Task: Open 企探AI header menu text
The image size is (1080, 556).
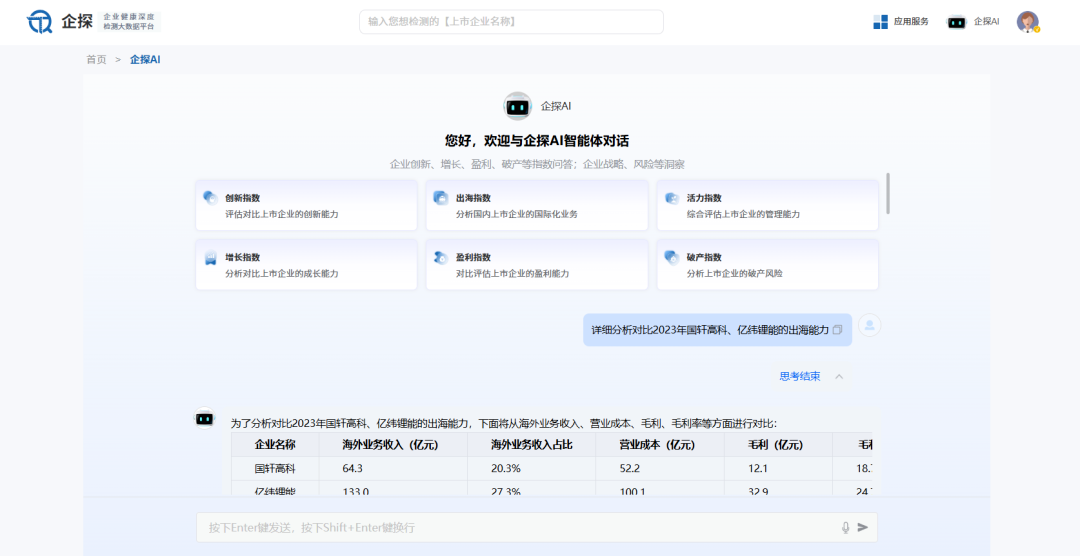Action: pos(986,22)
